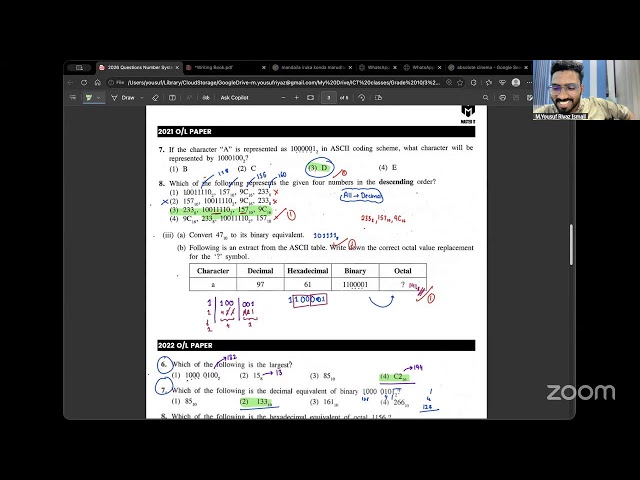Screen dimensions: 640x480
Task: Open the highlighter color dropdown arrow
Action: (98, 98)
